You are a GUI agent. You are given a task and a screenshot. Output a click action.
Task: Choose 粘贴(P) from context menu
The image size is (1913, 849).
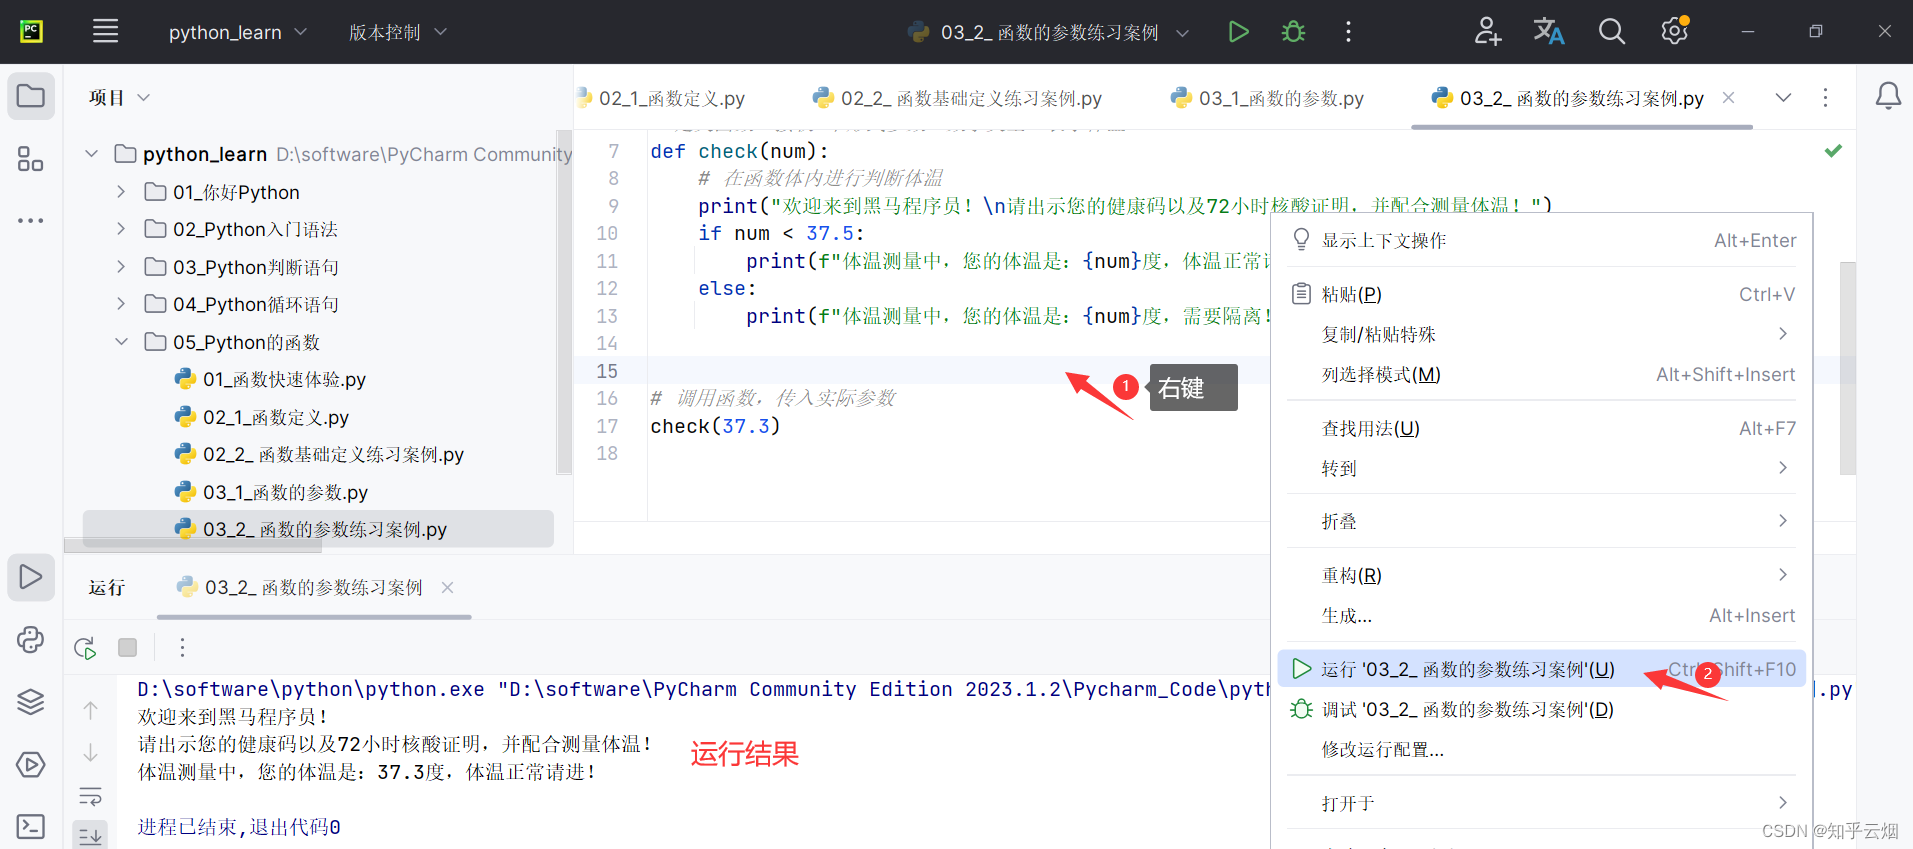tap(1541, 294)
